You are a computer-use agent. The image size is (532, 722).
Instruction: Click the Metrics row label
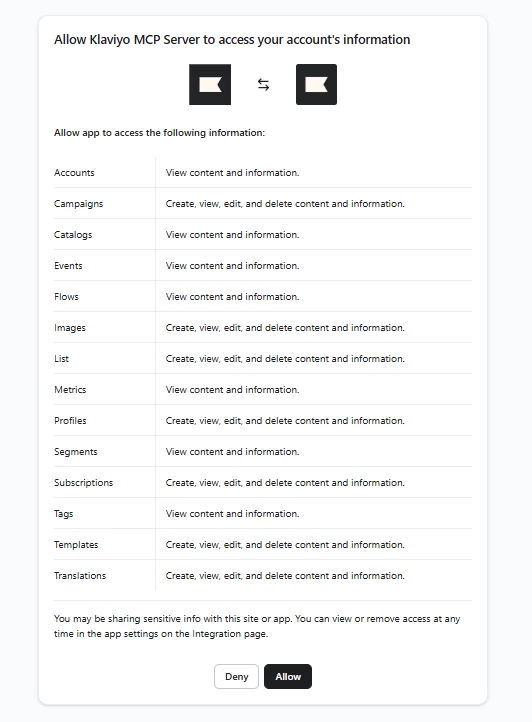click(70, 390)
